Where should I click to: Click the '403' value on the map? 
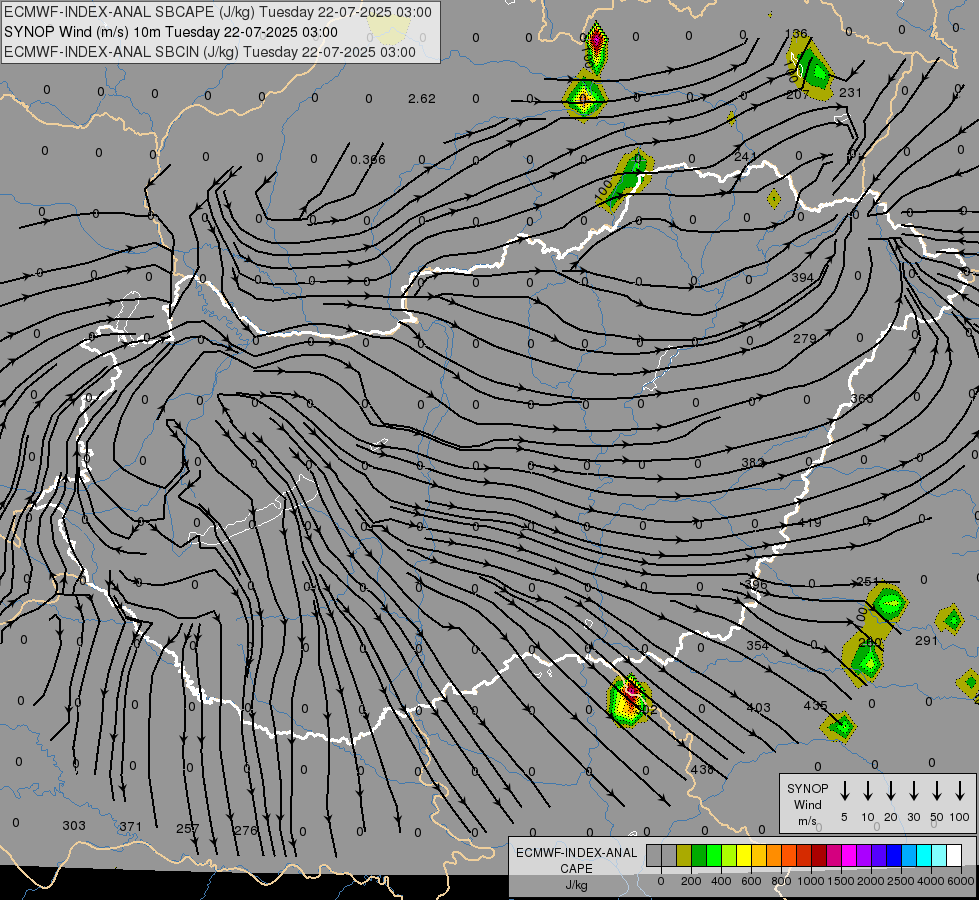point(759,708)
